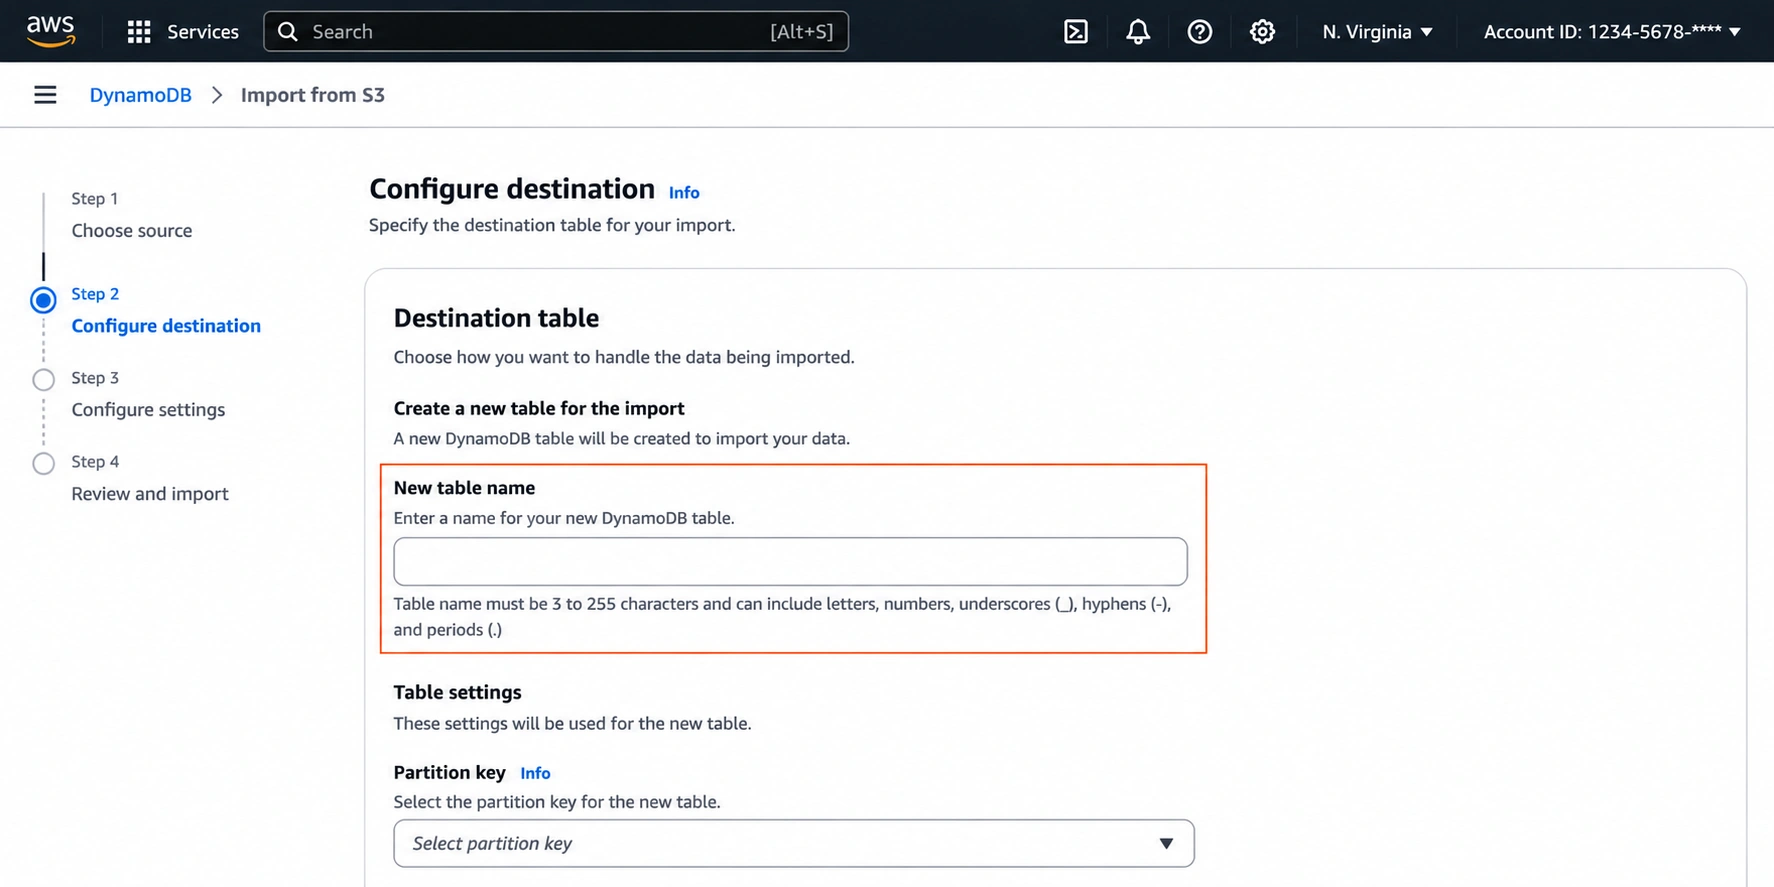
Task: Click the 'Configure destination' page heading
Action: point(512,189)
